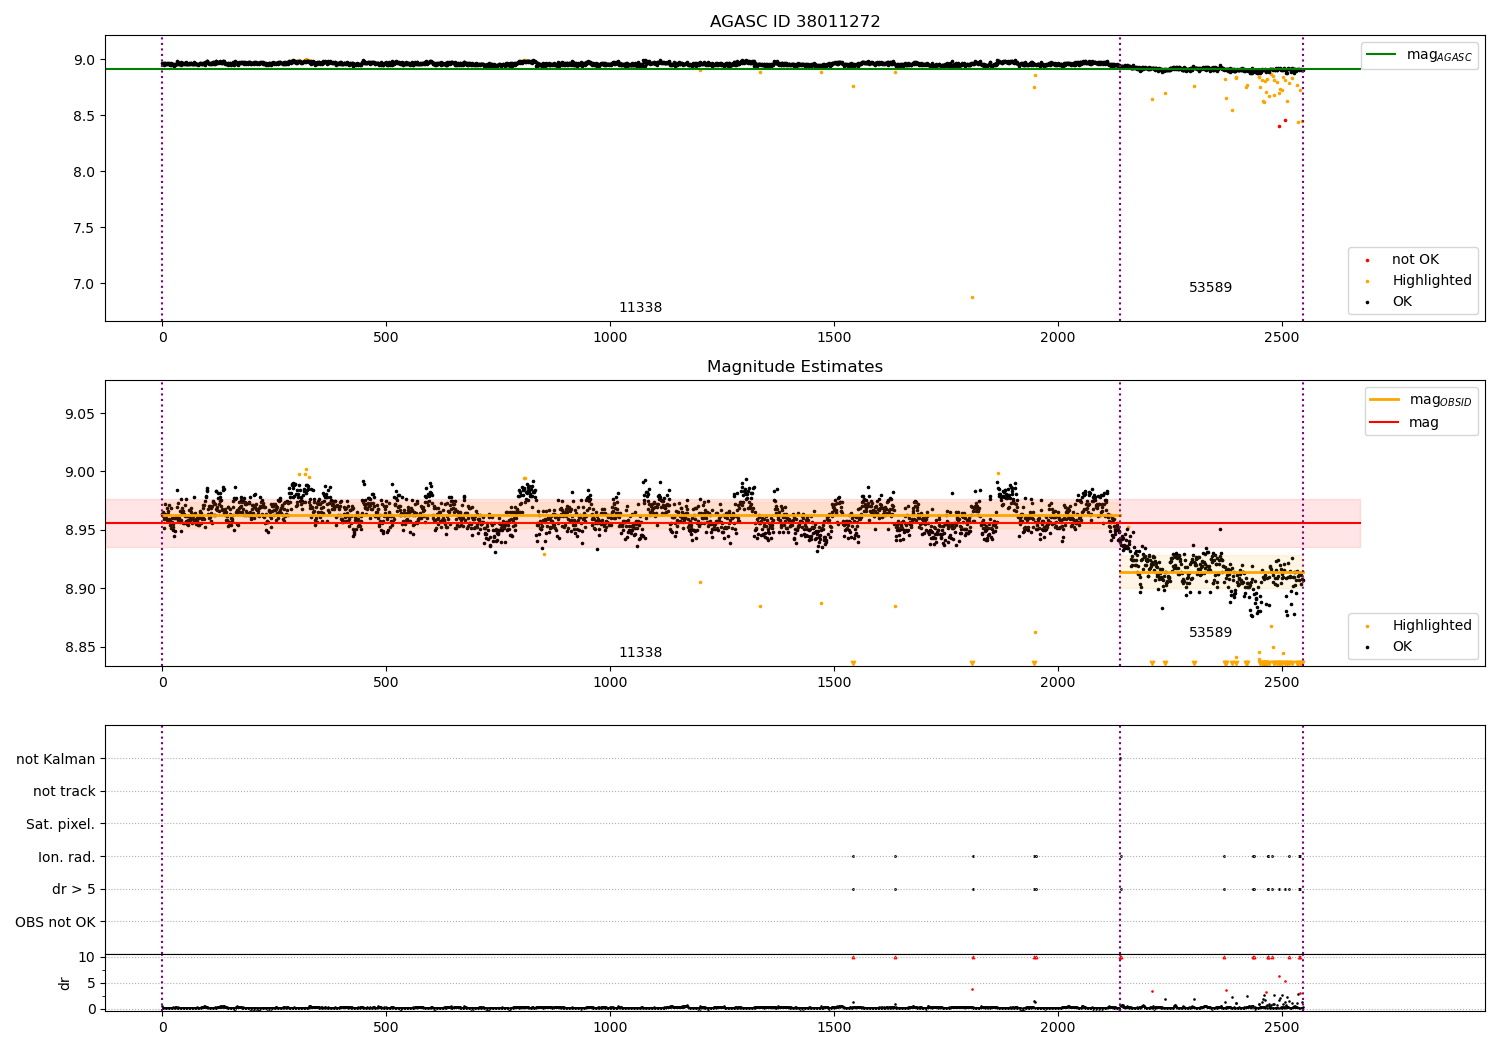
Task: Click 'Highlighted' in the Magnitude Estimates legend
Action: pyautogui.click(x=1432, y=626)
